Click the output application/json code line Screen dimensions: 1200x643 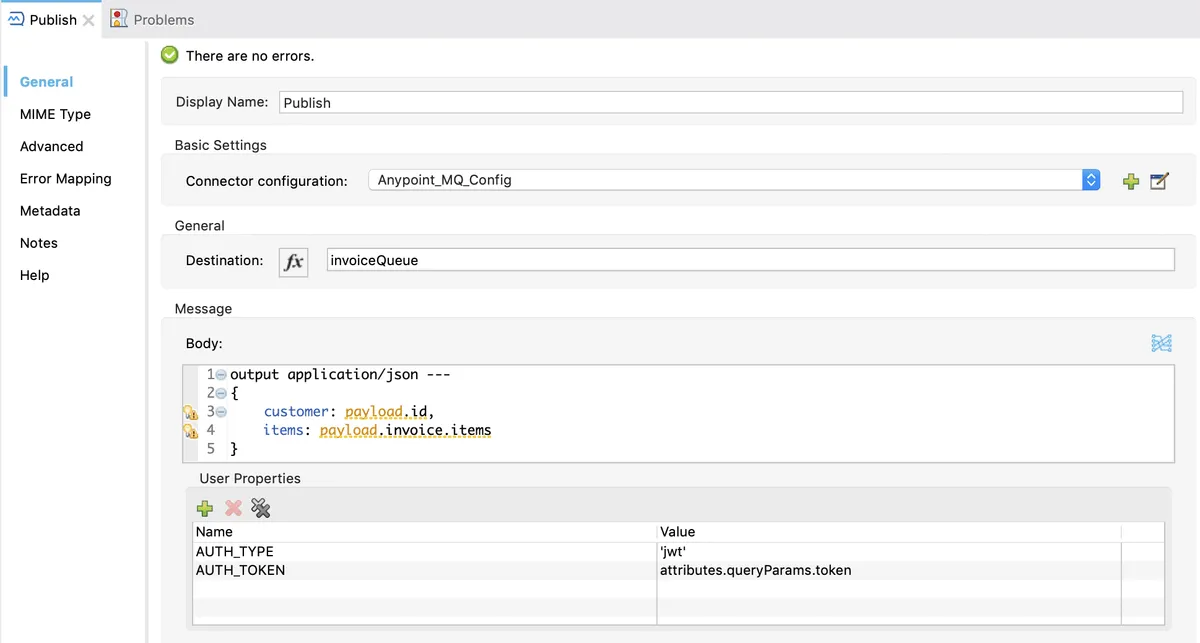[x=340, y=374]
